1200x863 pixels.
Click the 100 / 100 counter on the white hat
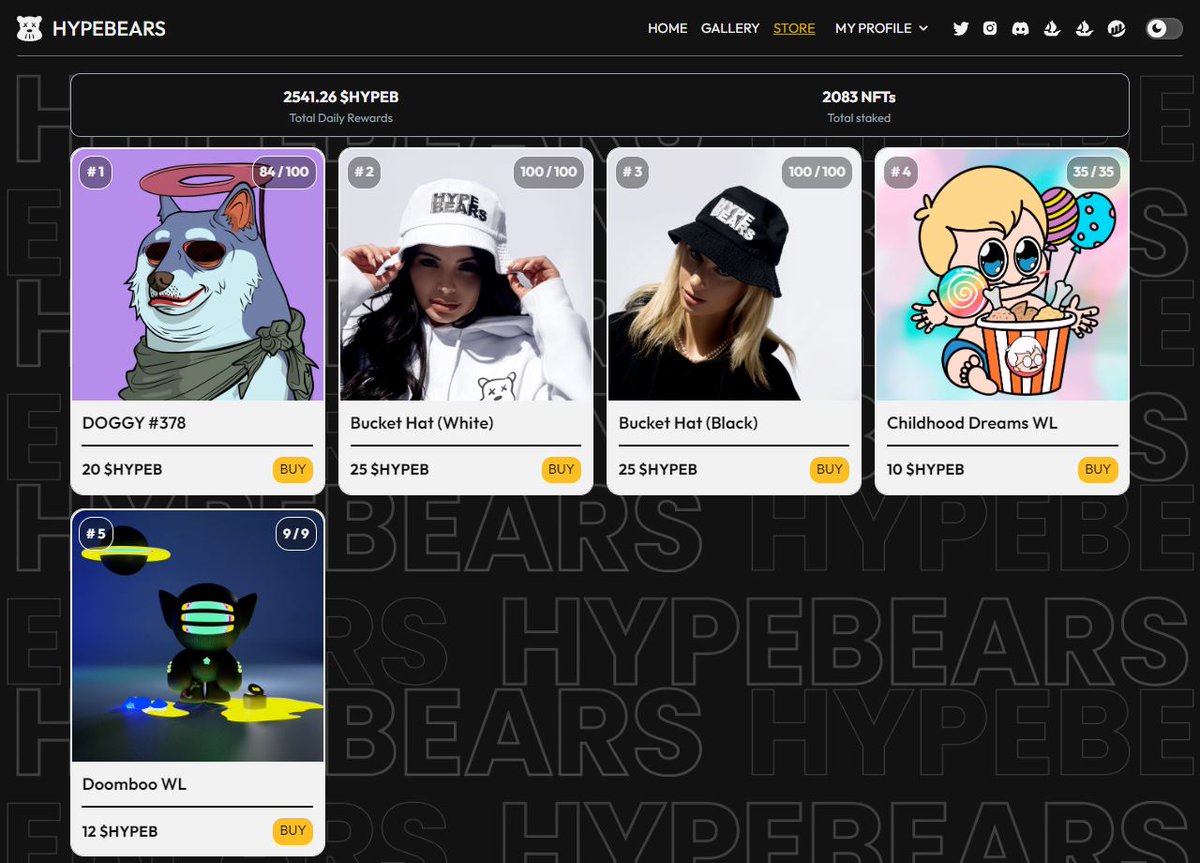point(548,172)
